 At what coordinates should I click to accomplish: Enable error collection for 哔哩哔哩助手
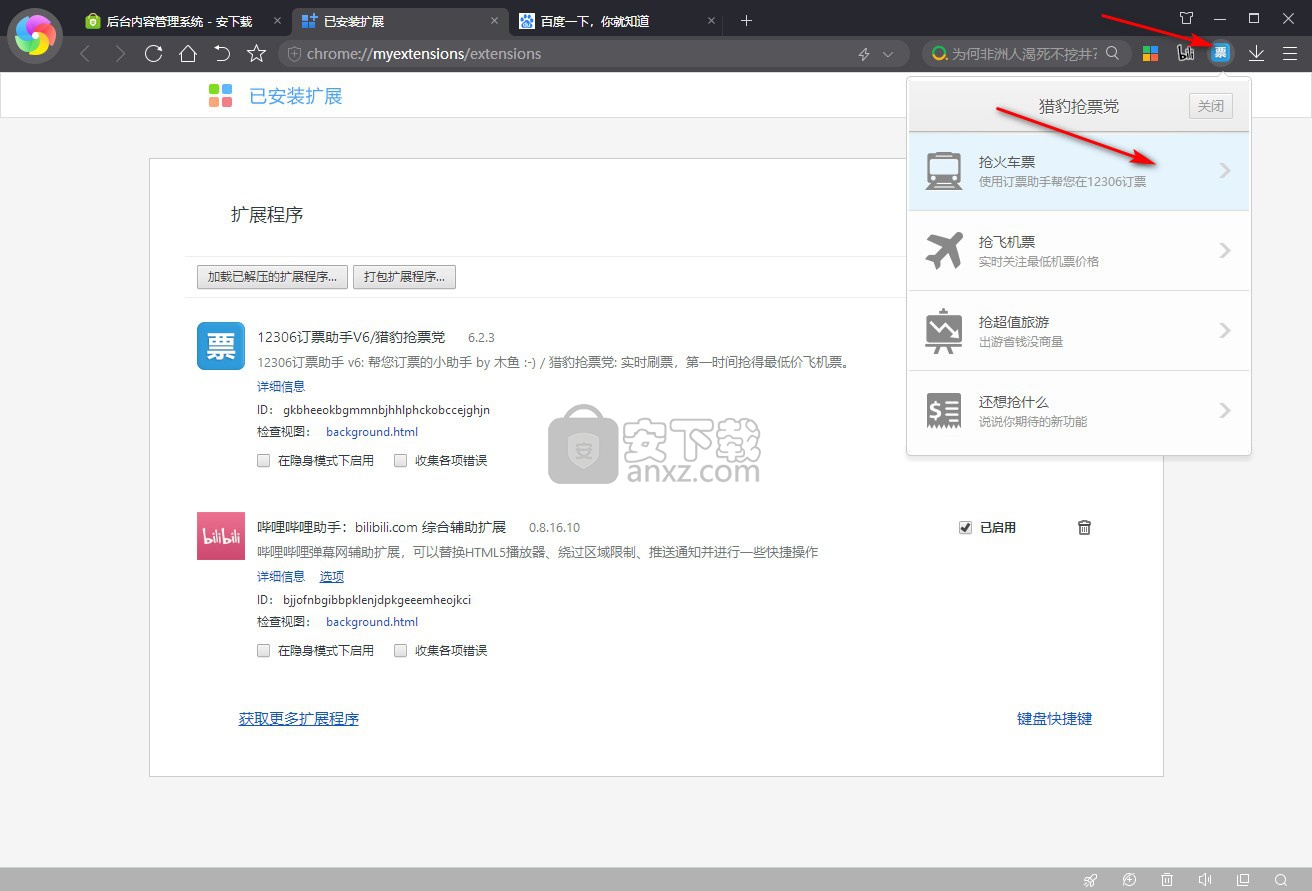coord(401,651)
